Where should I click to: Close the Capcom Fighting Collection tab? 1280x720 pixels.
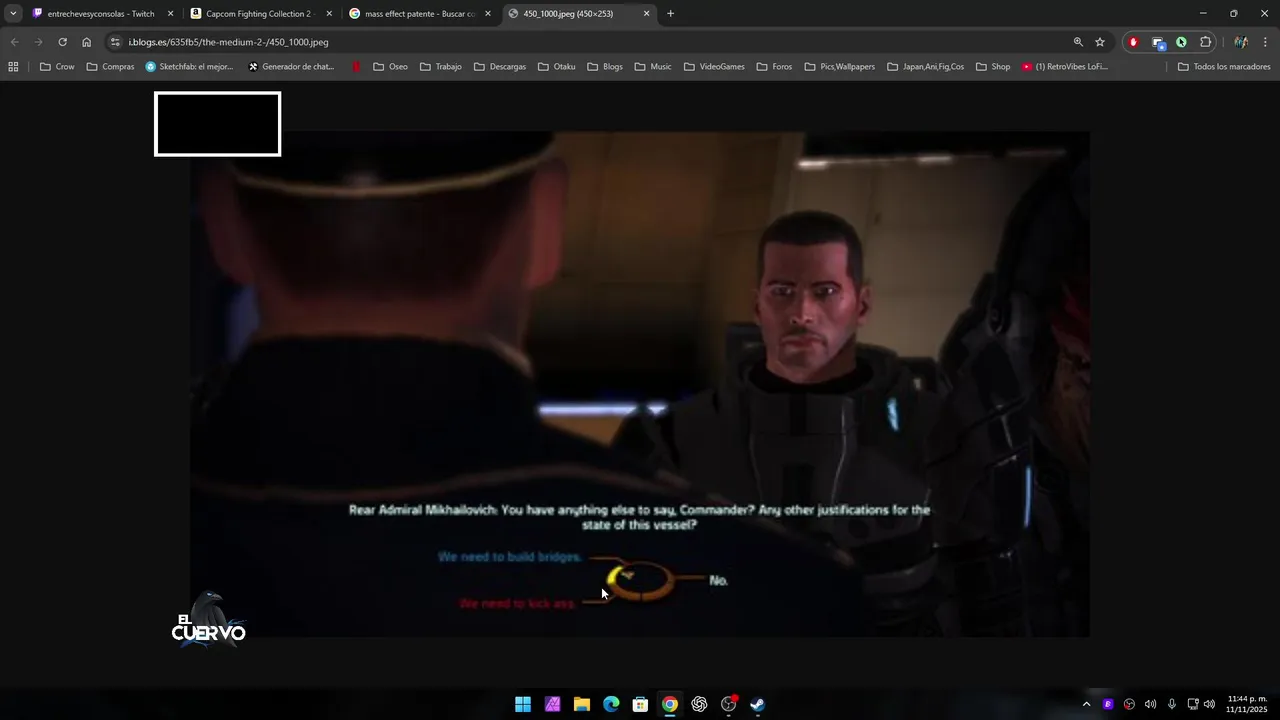(x=329, y=14)
